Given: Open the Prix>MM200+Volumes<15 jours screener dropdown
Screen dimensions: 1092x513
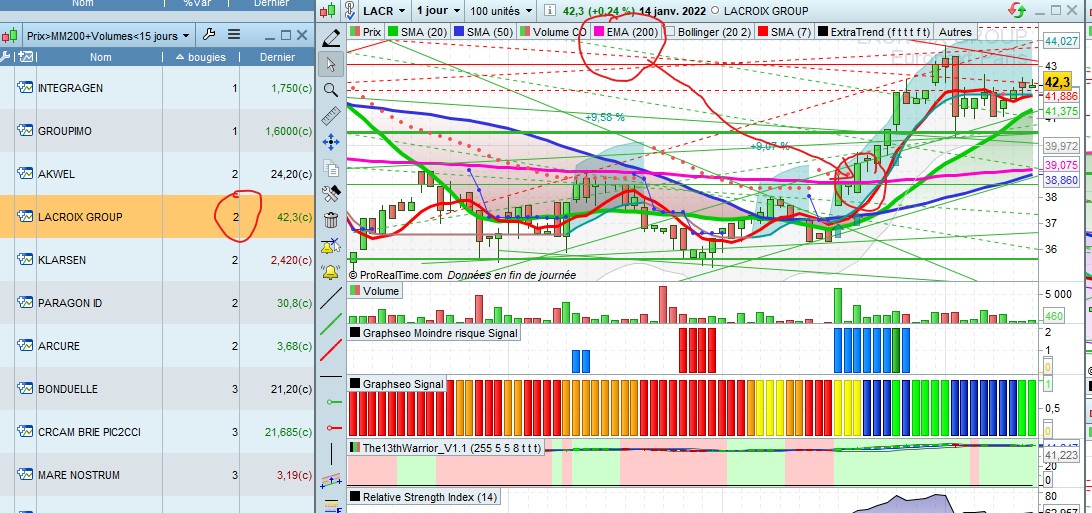Looking at the screenshot, I should (x=107, y=35).
